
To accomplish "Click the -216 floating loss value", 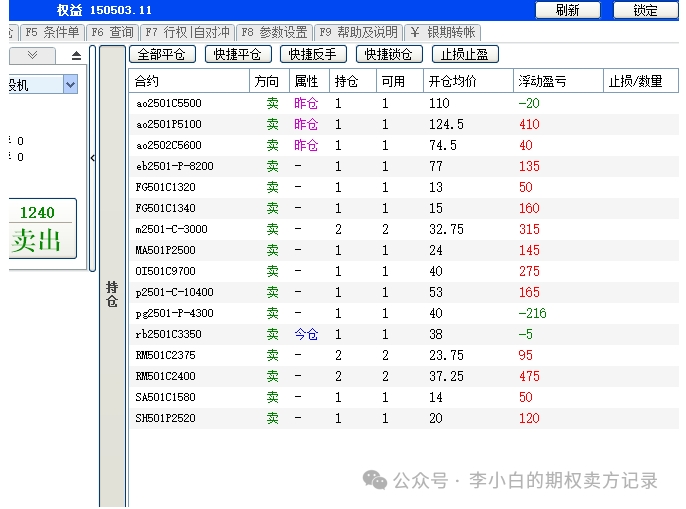I will tap(532, 313).
